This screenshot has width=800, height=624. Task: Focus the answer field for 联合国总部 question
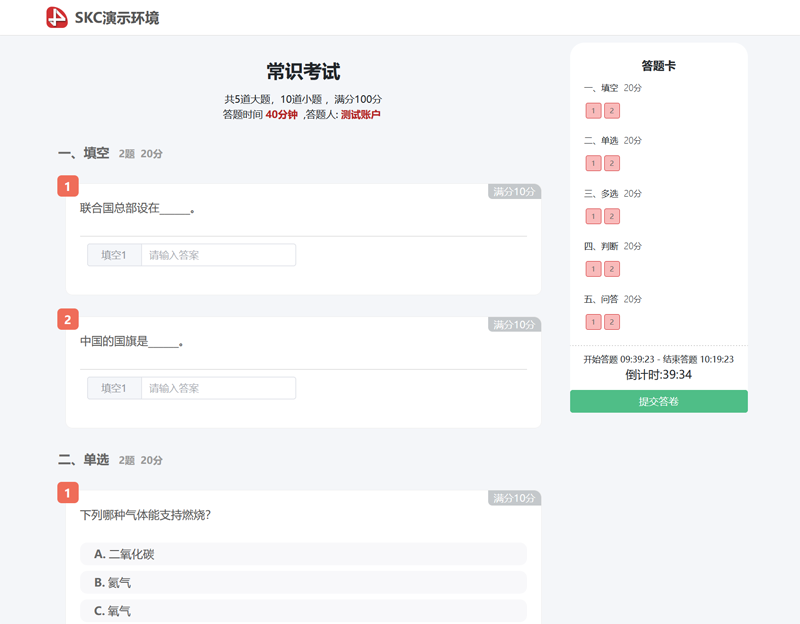(218, 255)
